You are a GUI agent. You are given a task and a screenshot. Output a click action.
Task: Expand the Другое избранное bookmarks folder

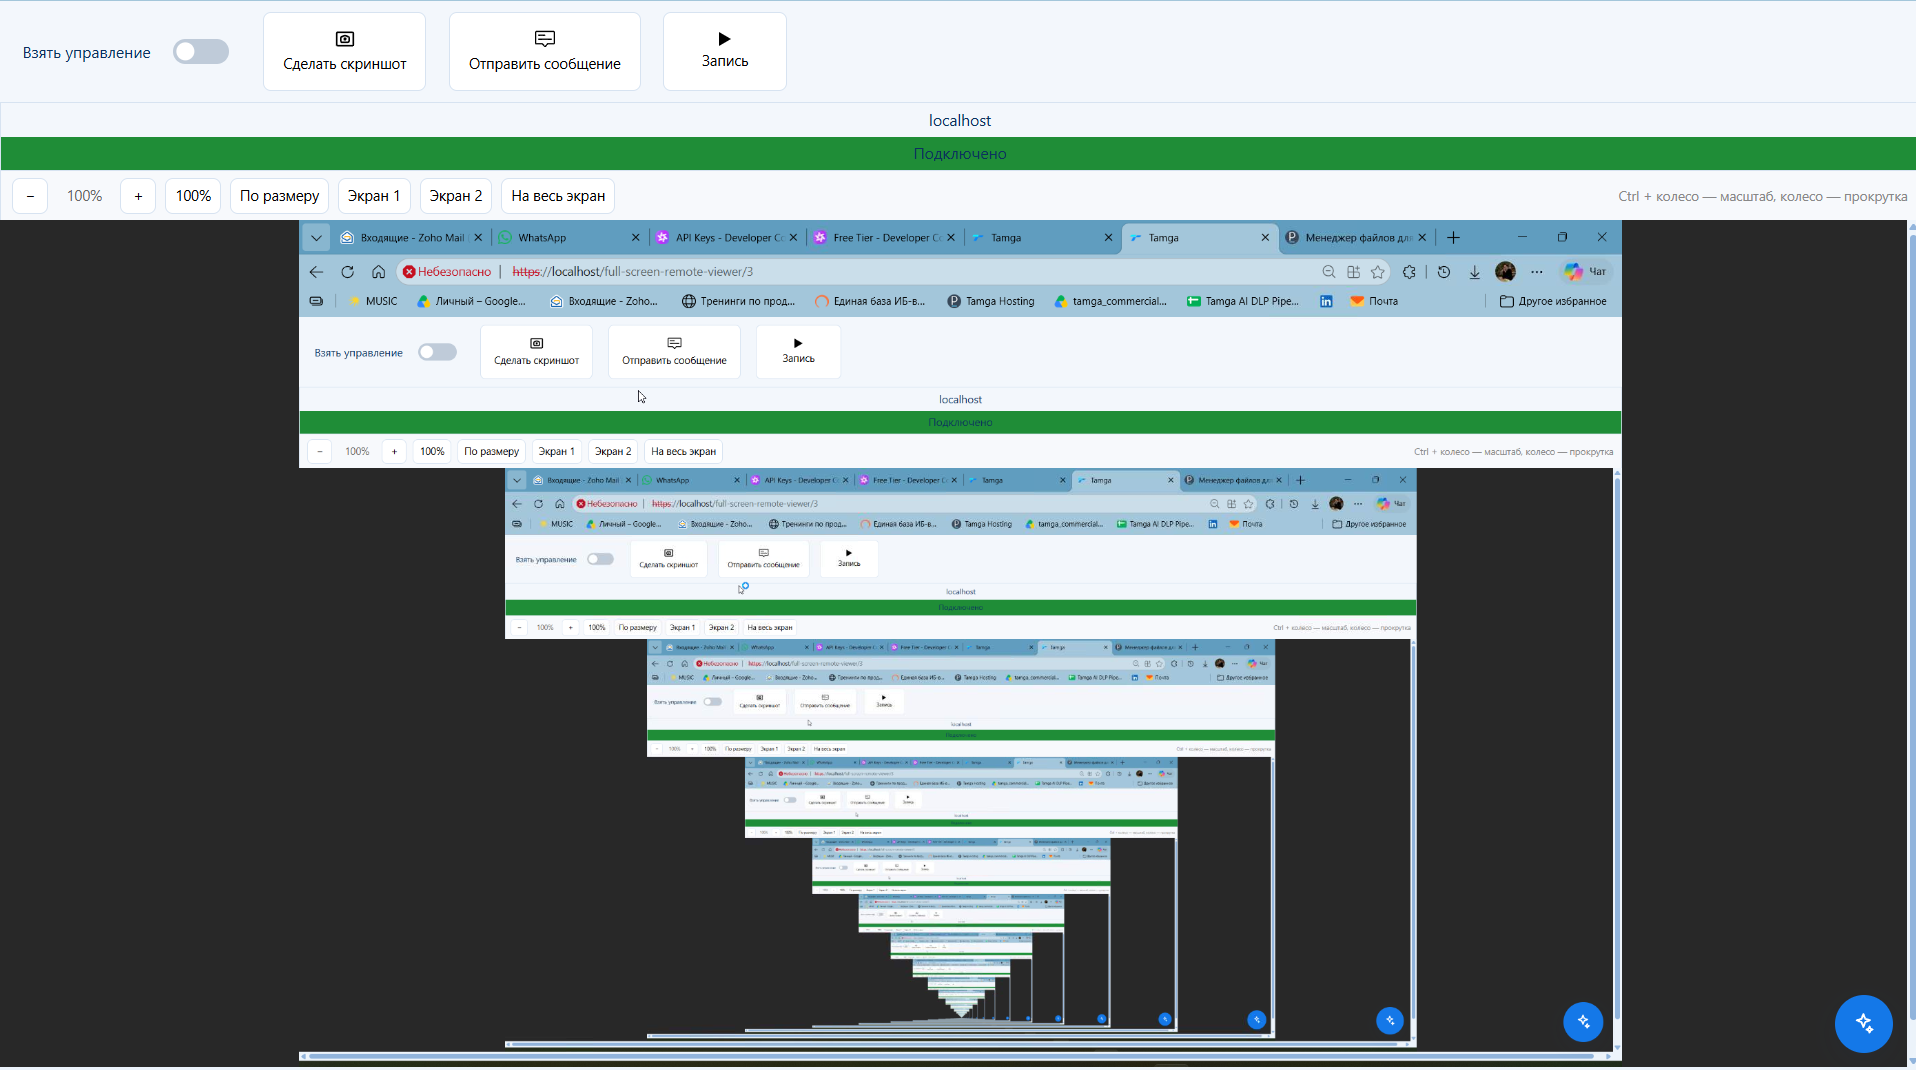pos(1553,301)
